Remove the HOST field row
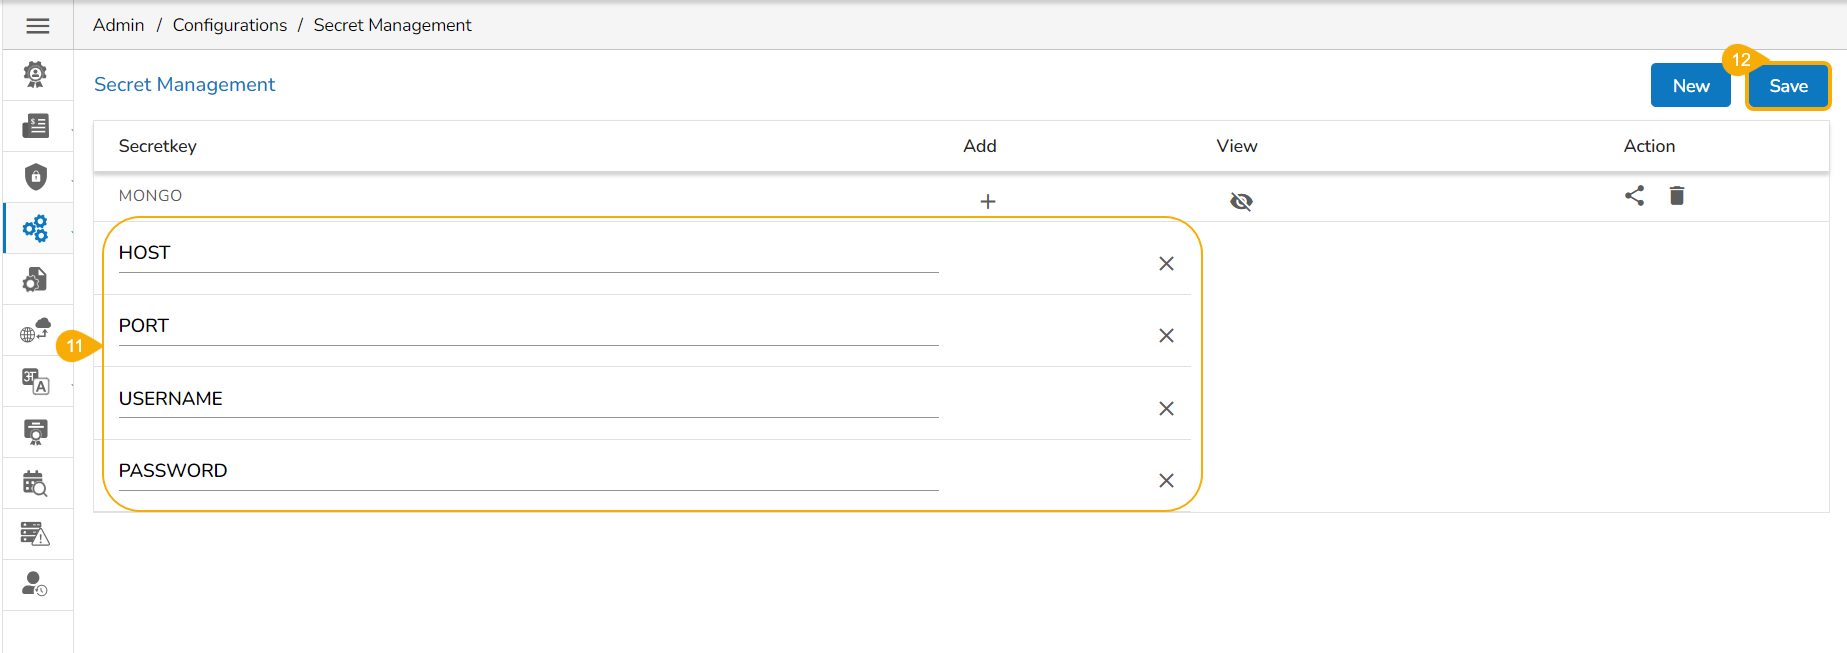 pos(1166,264)
